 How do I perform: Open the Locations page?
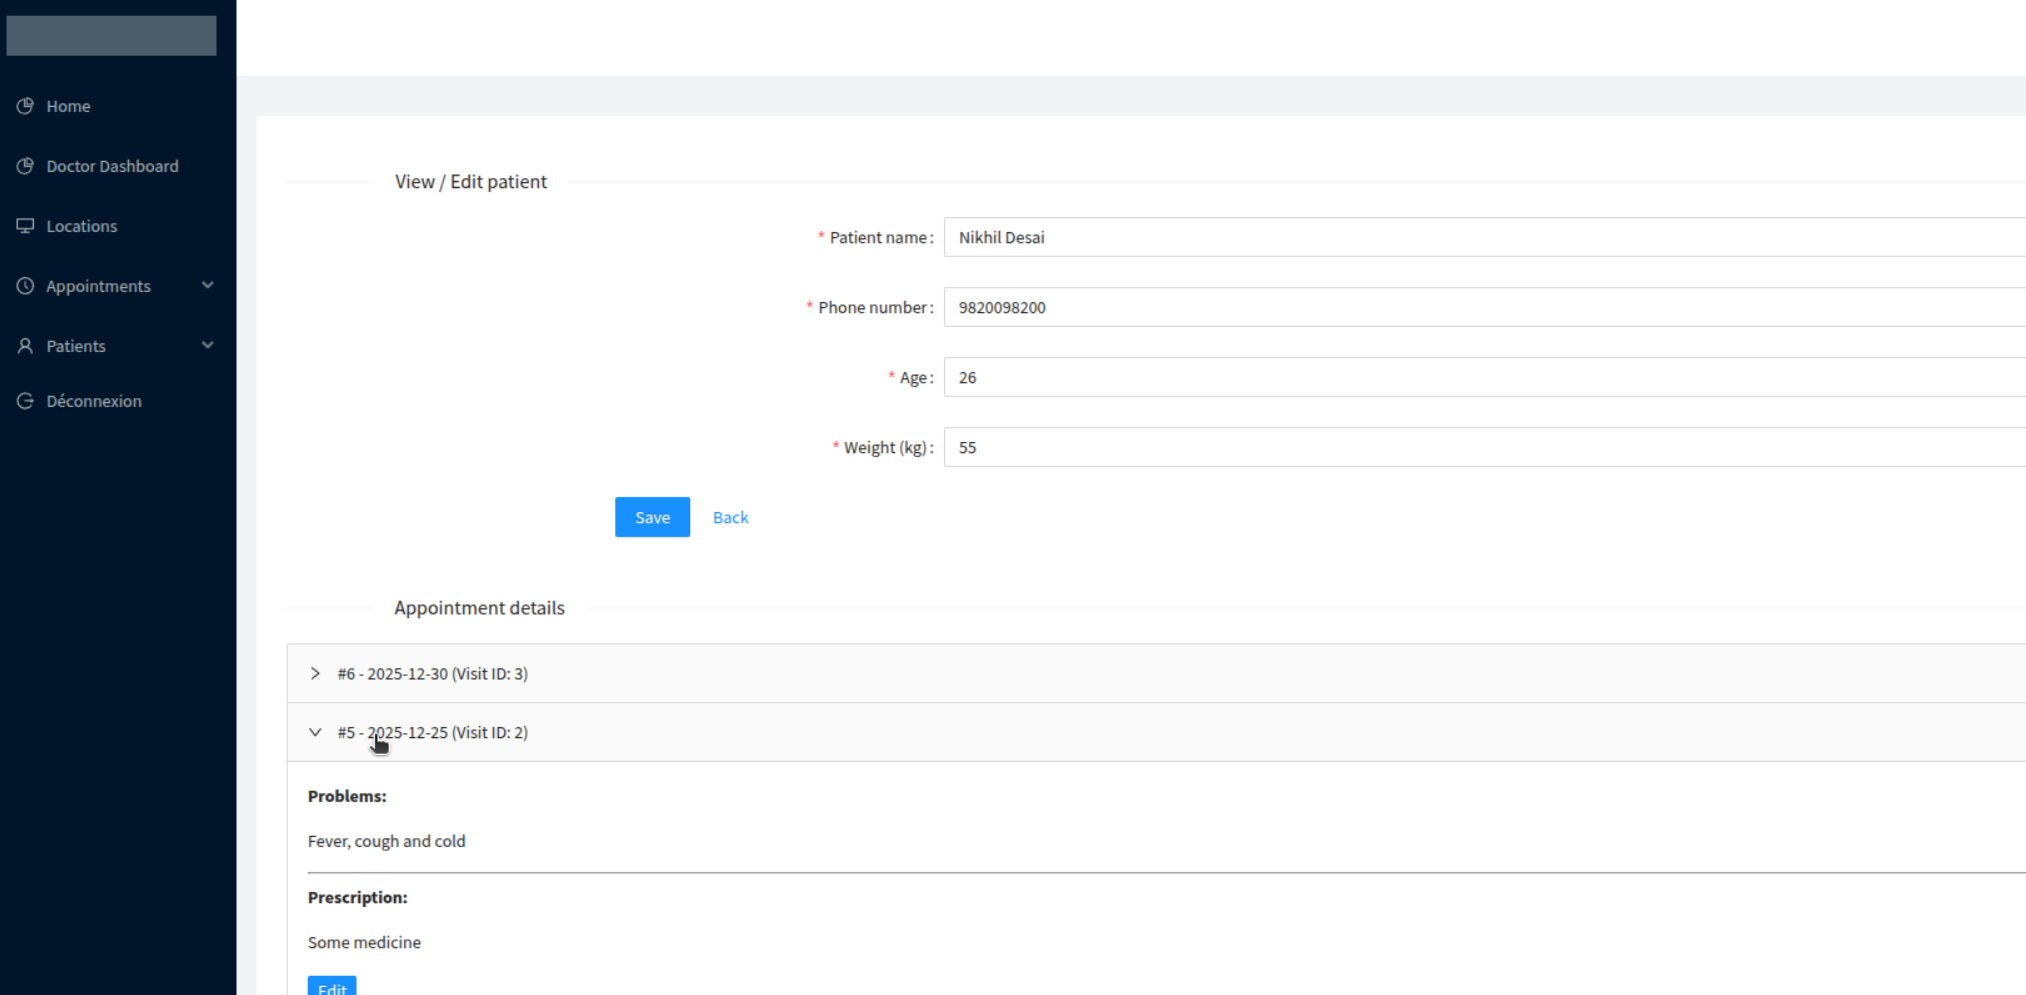[81, 226]
